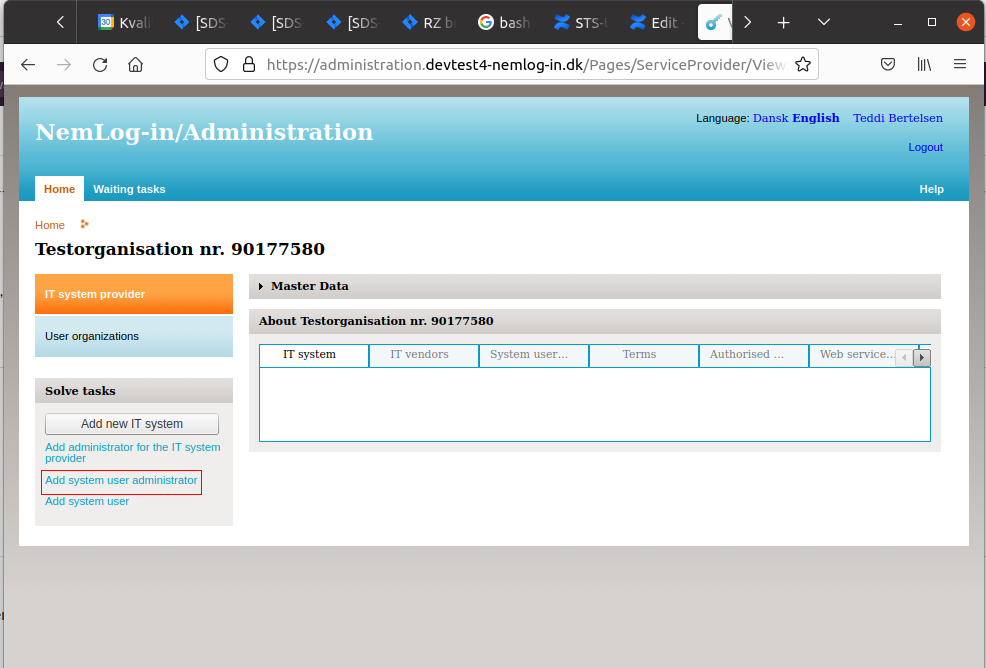Click the browser back arrow
This screenshot has height=668, width=986.
[x=28, y=65]
